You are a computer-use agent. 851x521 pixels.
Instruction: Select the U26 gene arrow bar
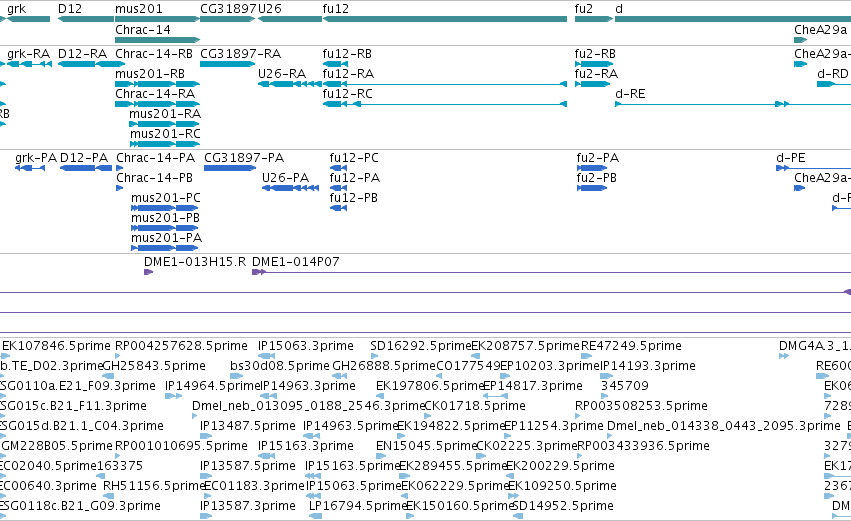pos(290,19)
